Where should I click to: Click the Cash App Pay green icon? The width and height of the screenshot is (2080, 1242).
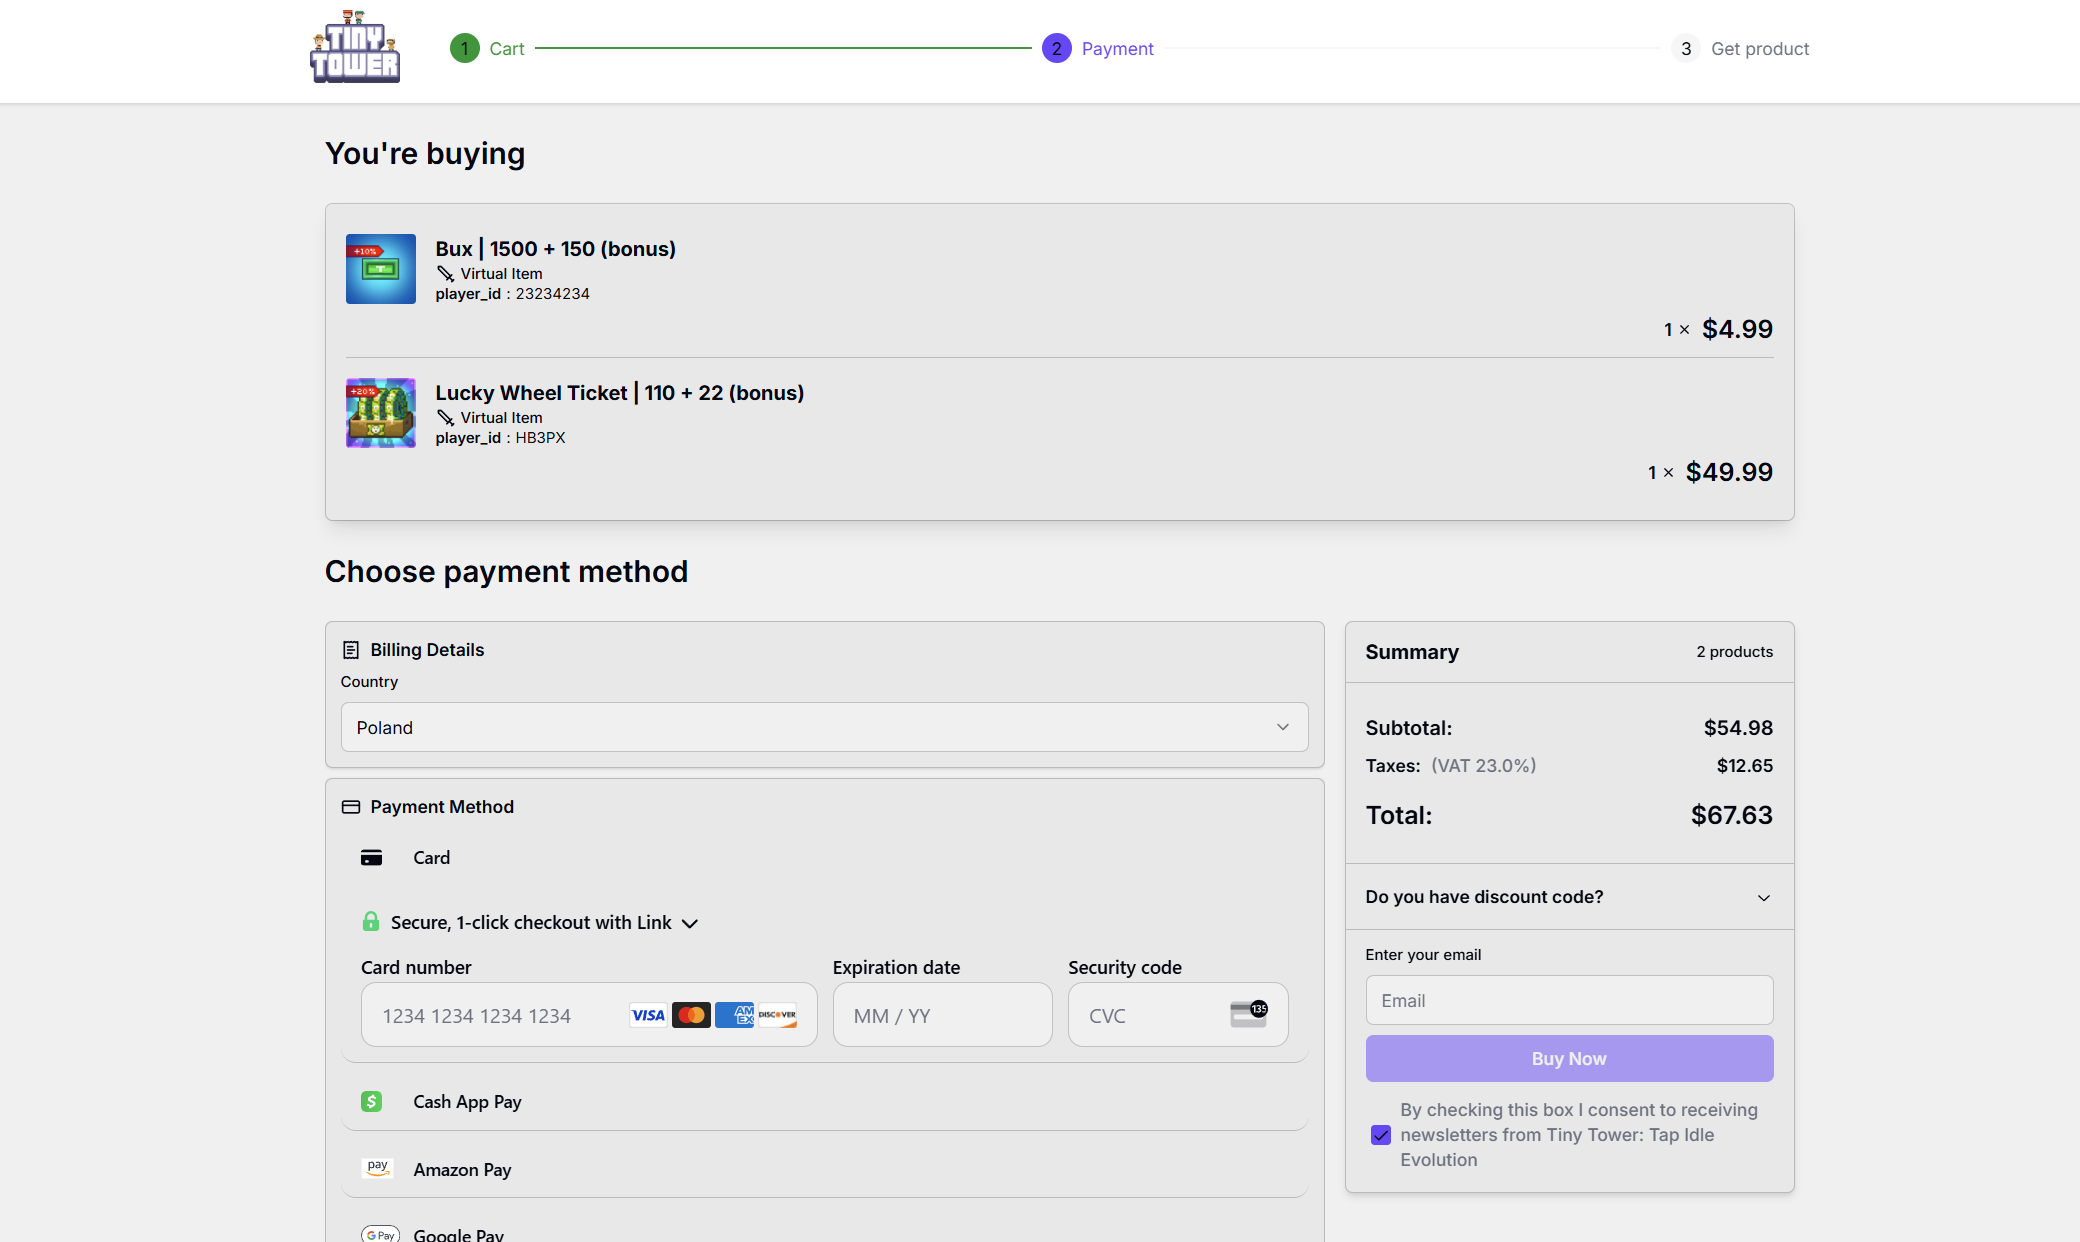coord(371,1101)
